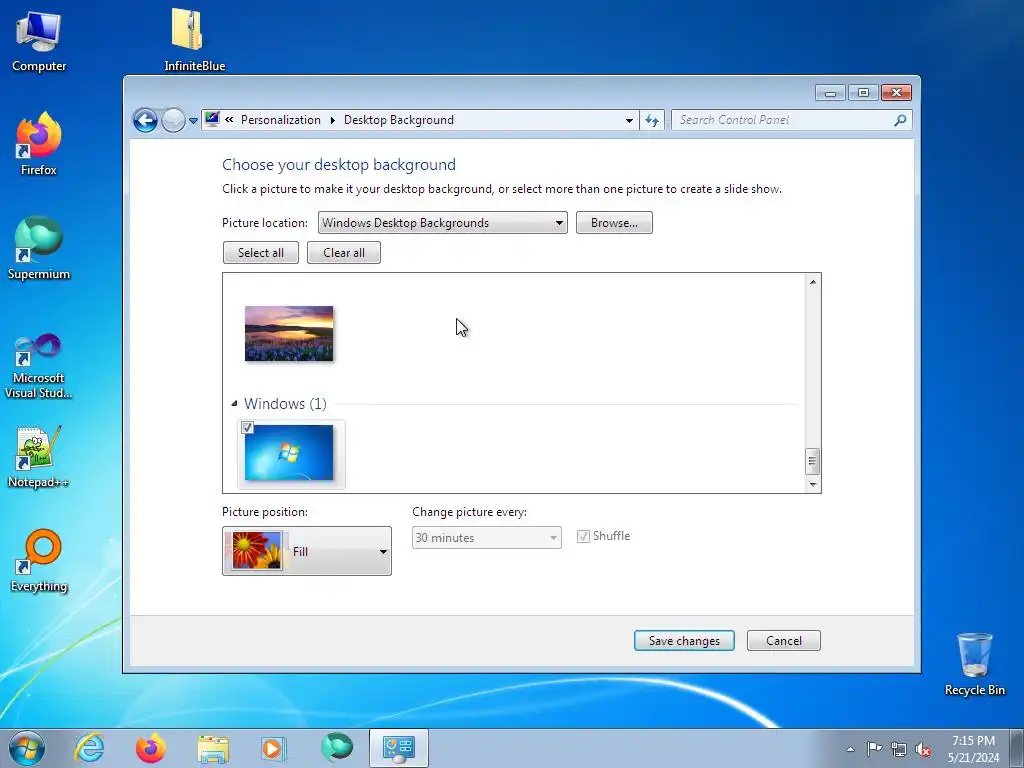
Task: Open Windows Explorer from the taskbar
Action: tap(213, 748)
